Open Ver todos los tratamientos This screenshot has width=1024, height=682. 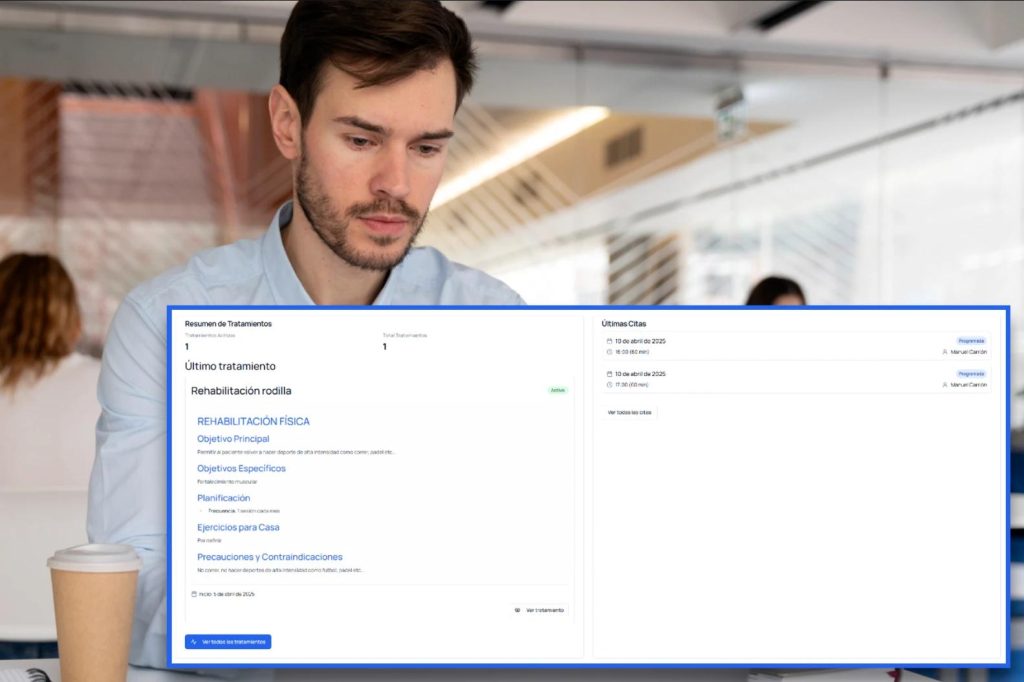click(x=228, y=642)
